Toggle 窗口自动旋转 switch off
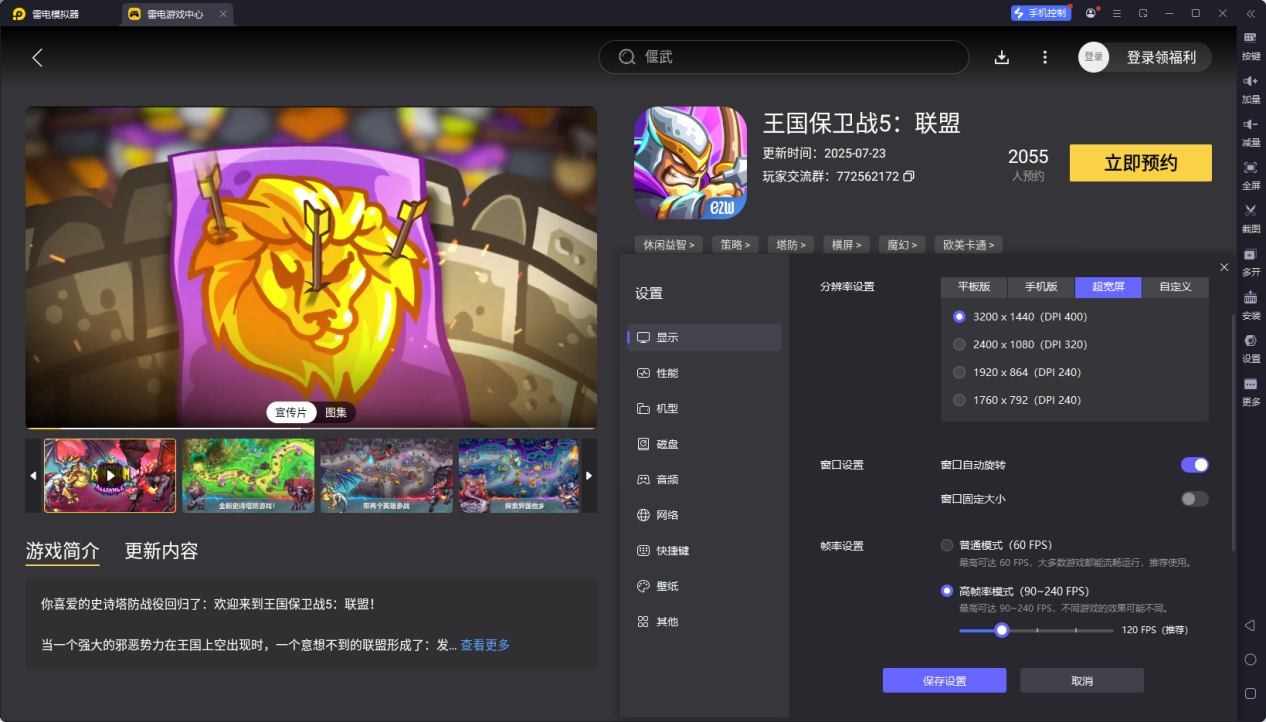Image resolution: width=1266 pixels, height=722 pixels. click(1195, 465)
